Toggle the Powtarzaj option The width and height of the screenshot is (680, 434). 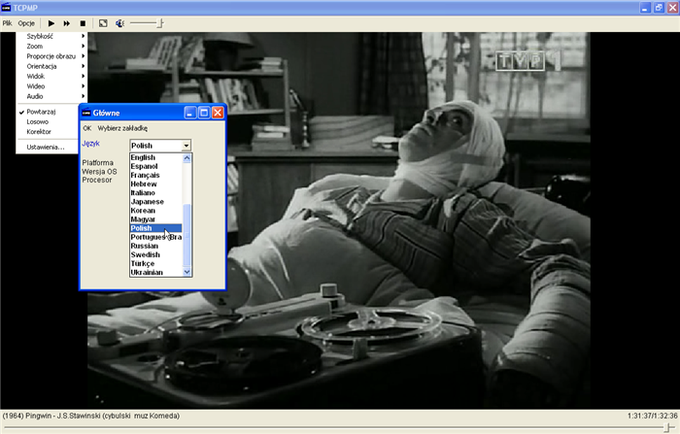pos(48,112)
